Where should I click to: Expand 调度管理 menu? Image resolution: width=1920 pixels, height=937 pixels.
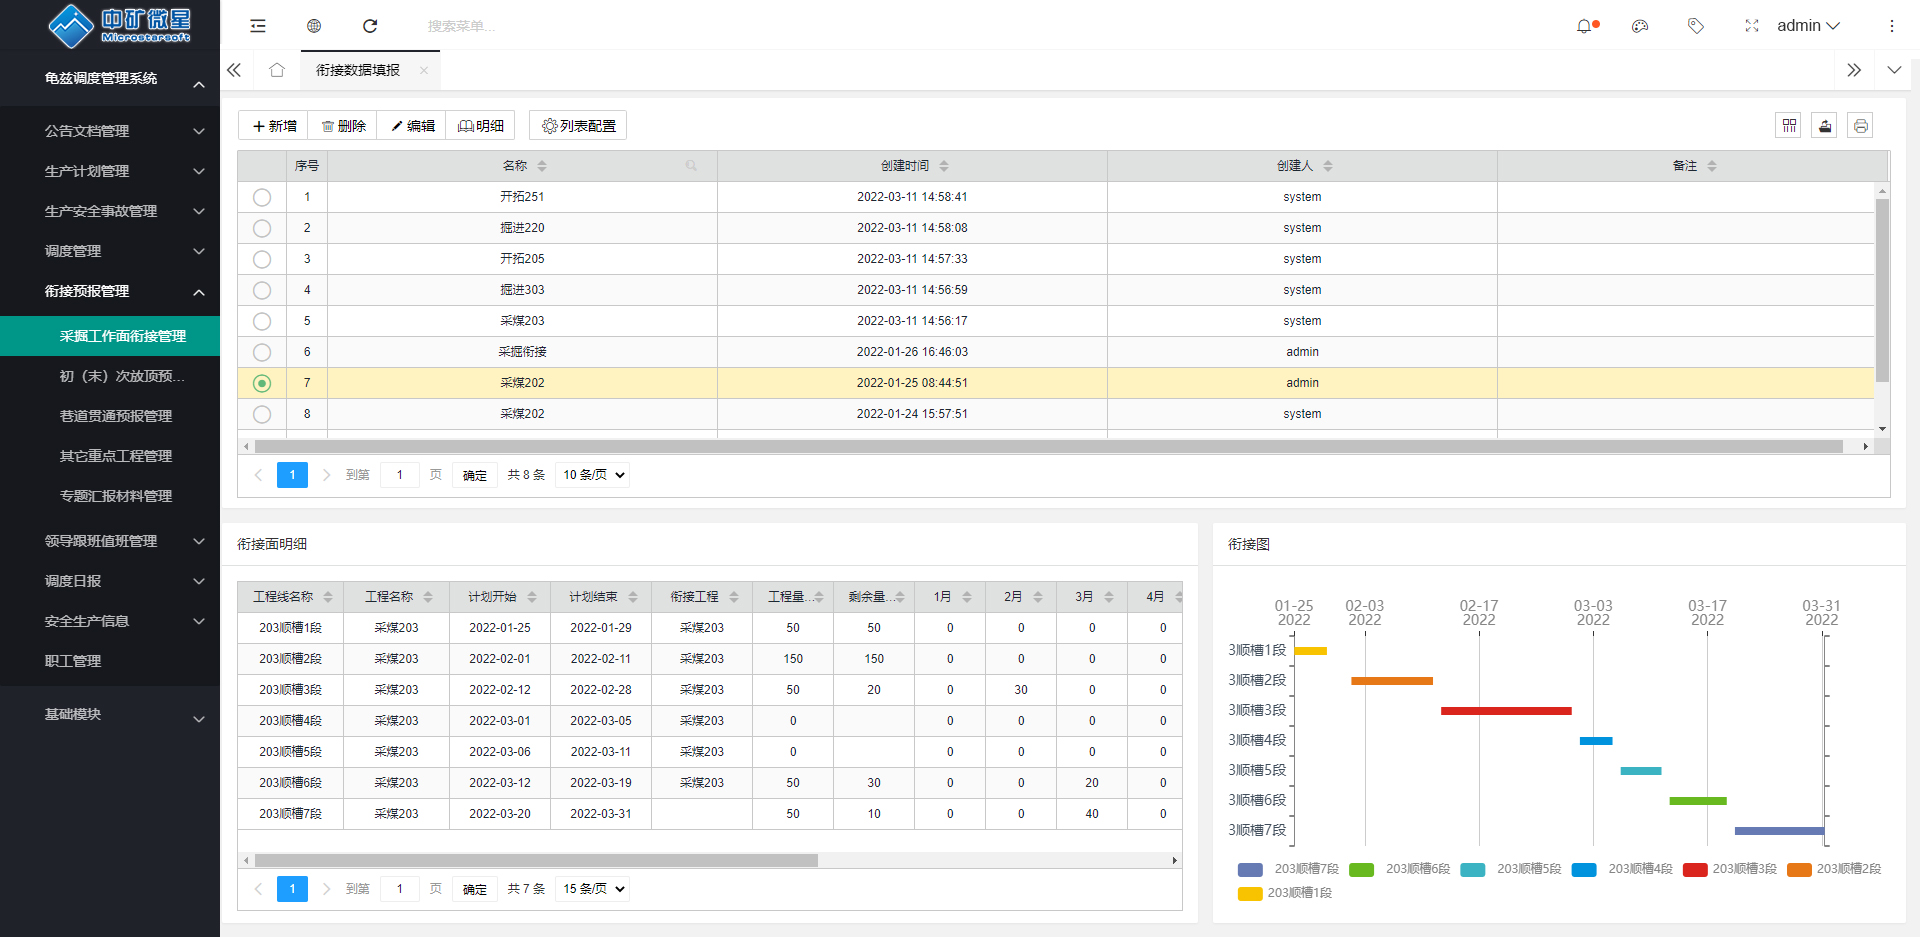coord(110,251)
